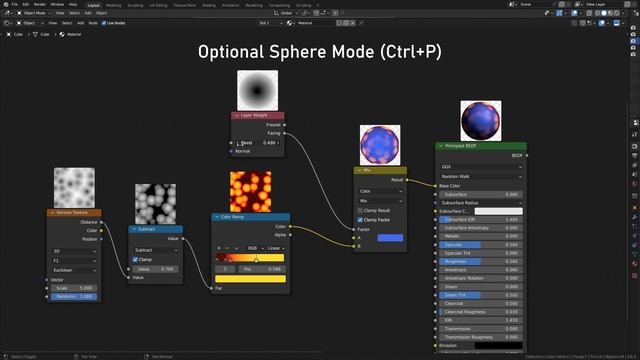Click the viewport gizmo icon
The height and width of the screenshot is (360, 640).
(560, 13)
